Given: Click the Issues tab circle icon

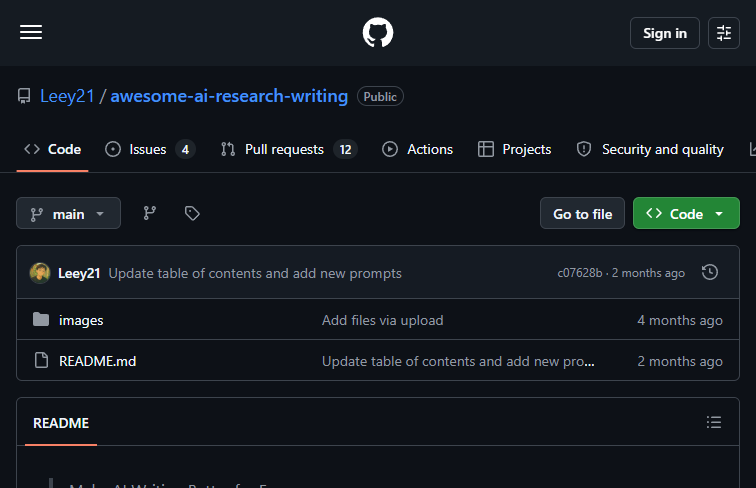Looking at the screenshot, I should click(x=113, y=149).
